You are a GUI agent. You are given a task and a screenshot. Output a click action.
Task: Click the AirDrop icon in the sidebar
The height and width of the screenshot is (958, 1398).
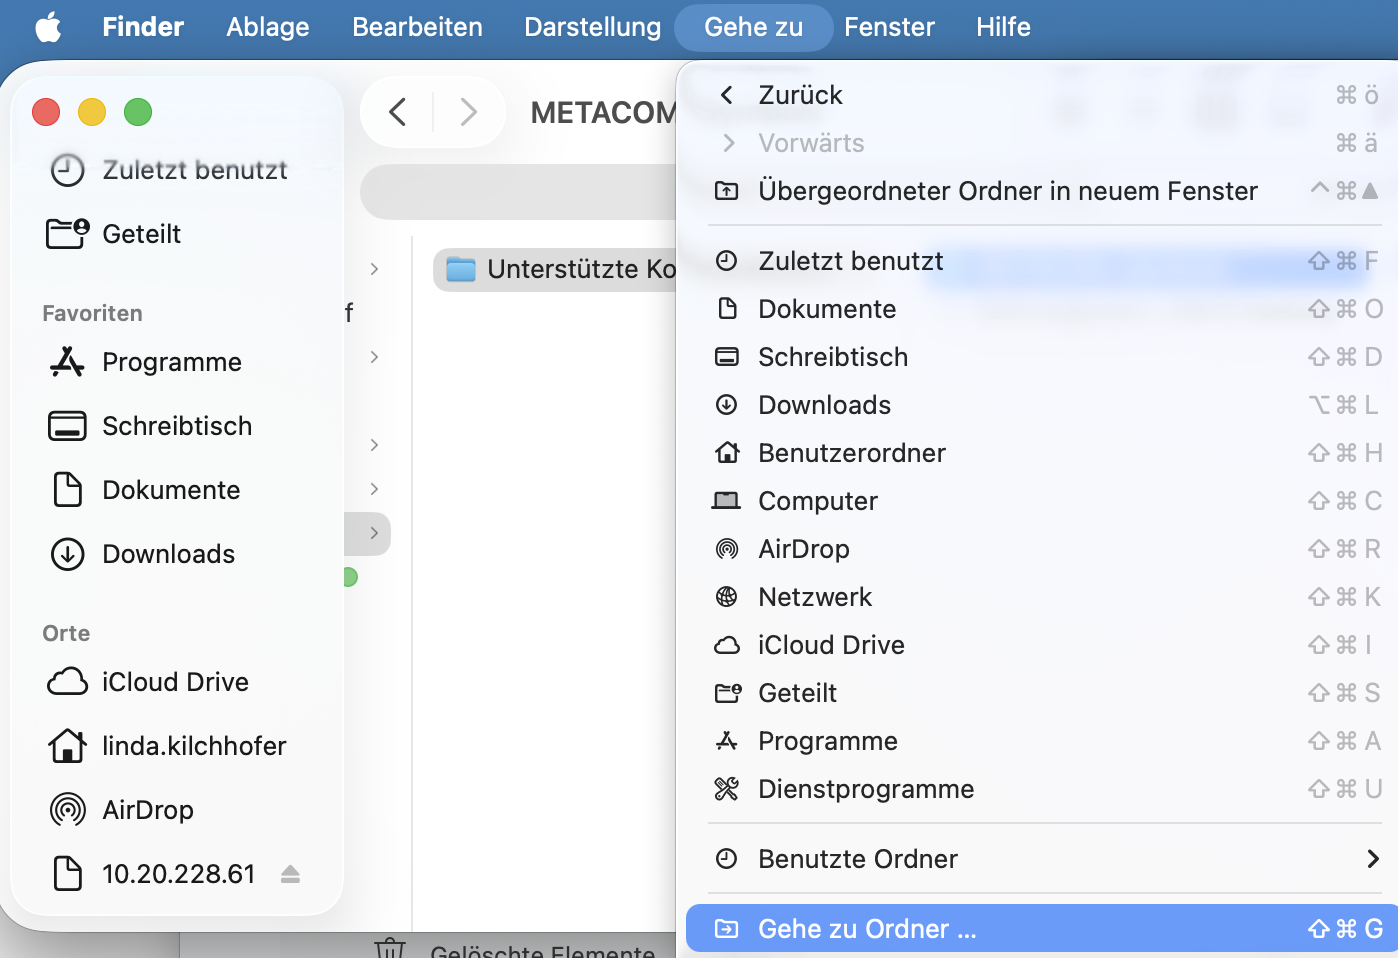(67, 809)
